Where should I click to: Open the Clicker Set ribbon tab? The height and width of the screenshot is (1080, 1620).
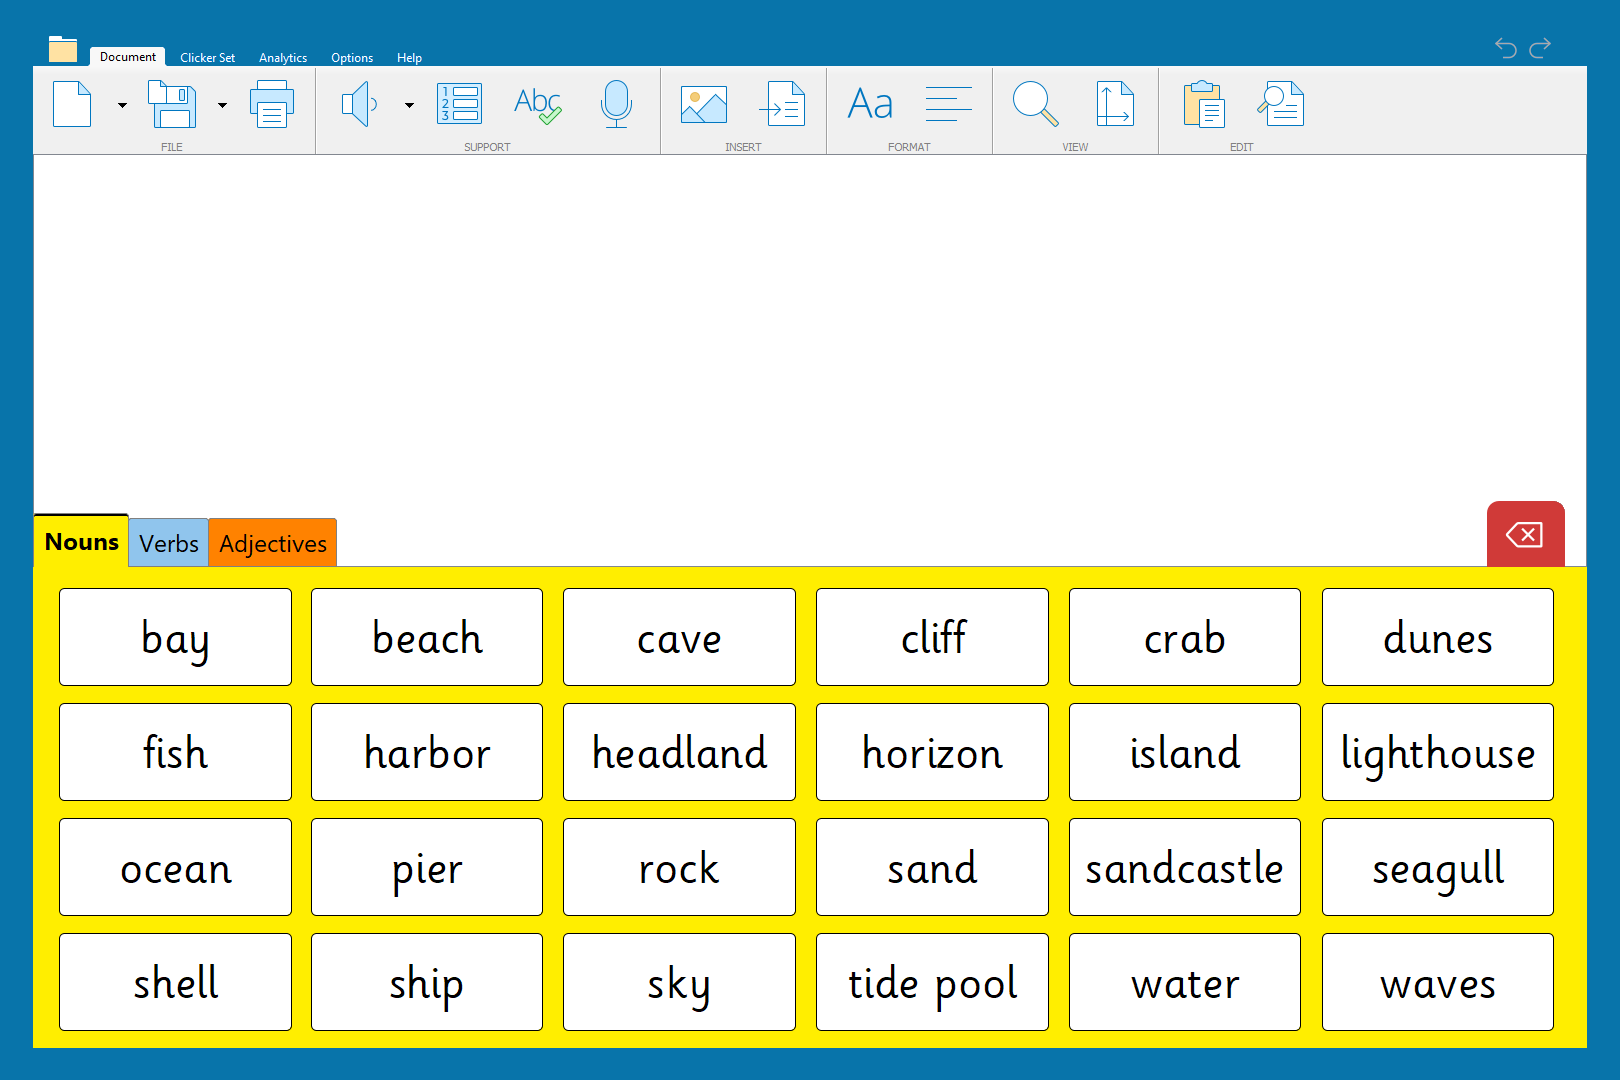pos(207,58)
